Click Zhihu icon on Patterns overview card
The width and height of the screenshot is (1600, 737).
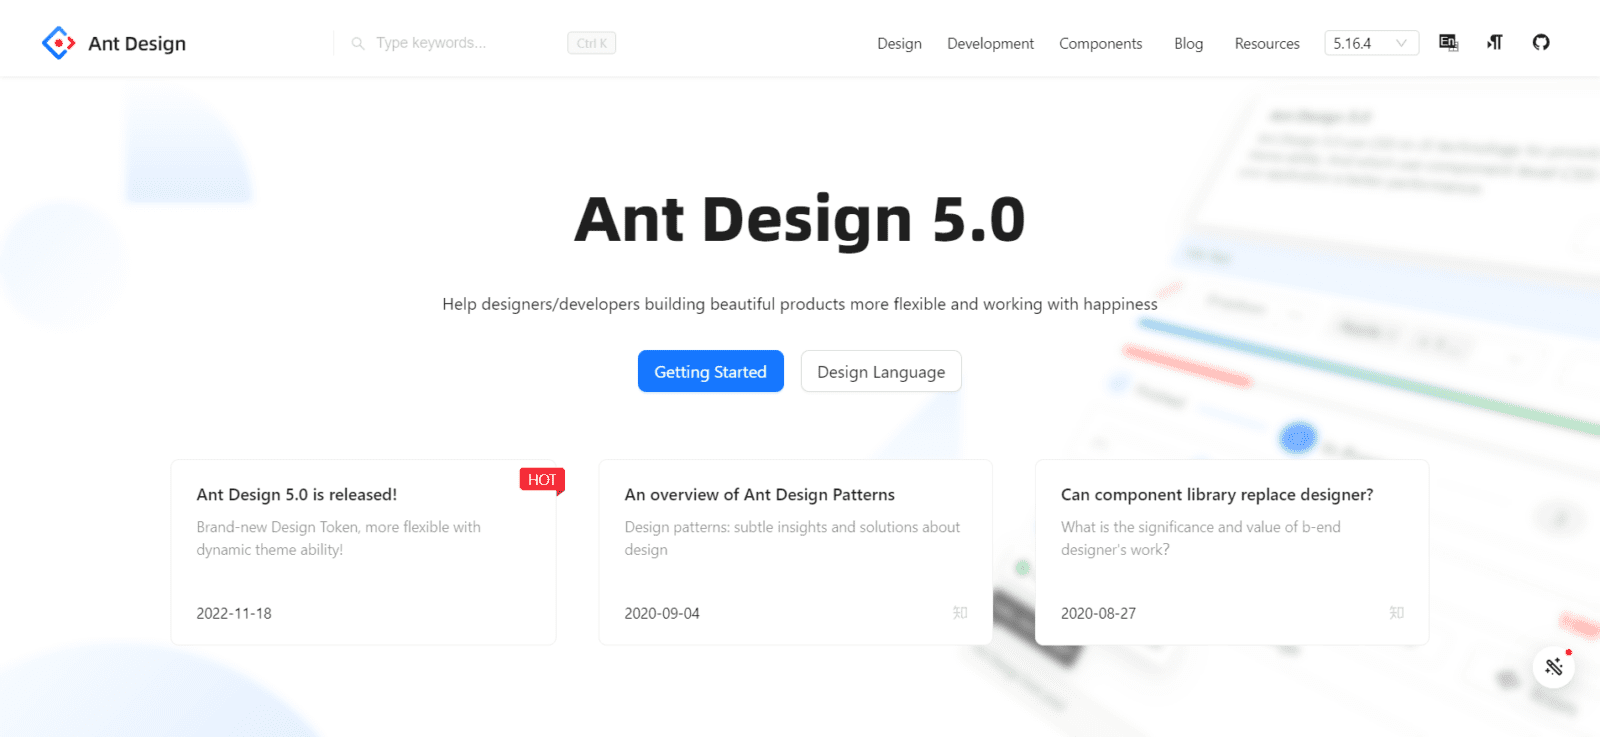[960, 613]
